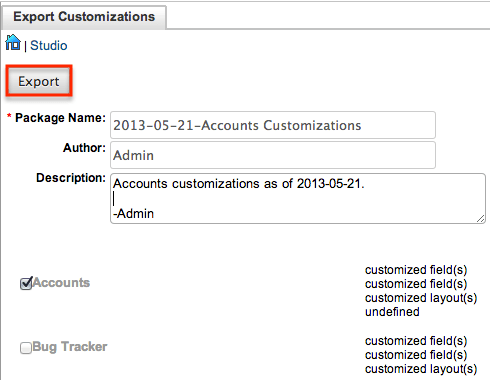Image resolution: width=490 pixels, height=380 pixels.
Task: Focus the Package Name input field
Action: 273,125
